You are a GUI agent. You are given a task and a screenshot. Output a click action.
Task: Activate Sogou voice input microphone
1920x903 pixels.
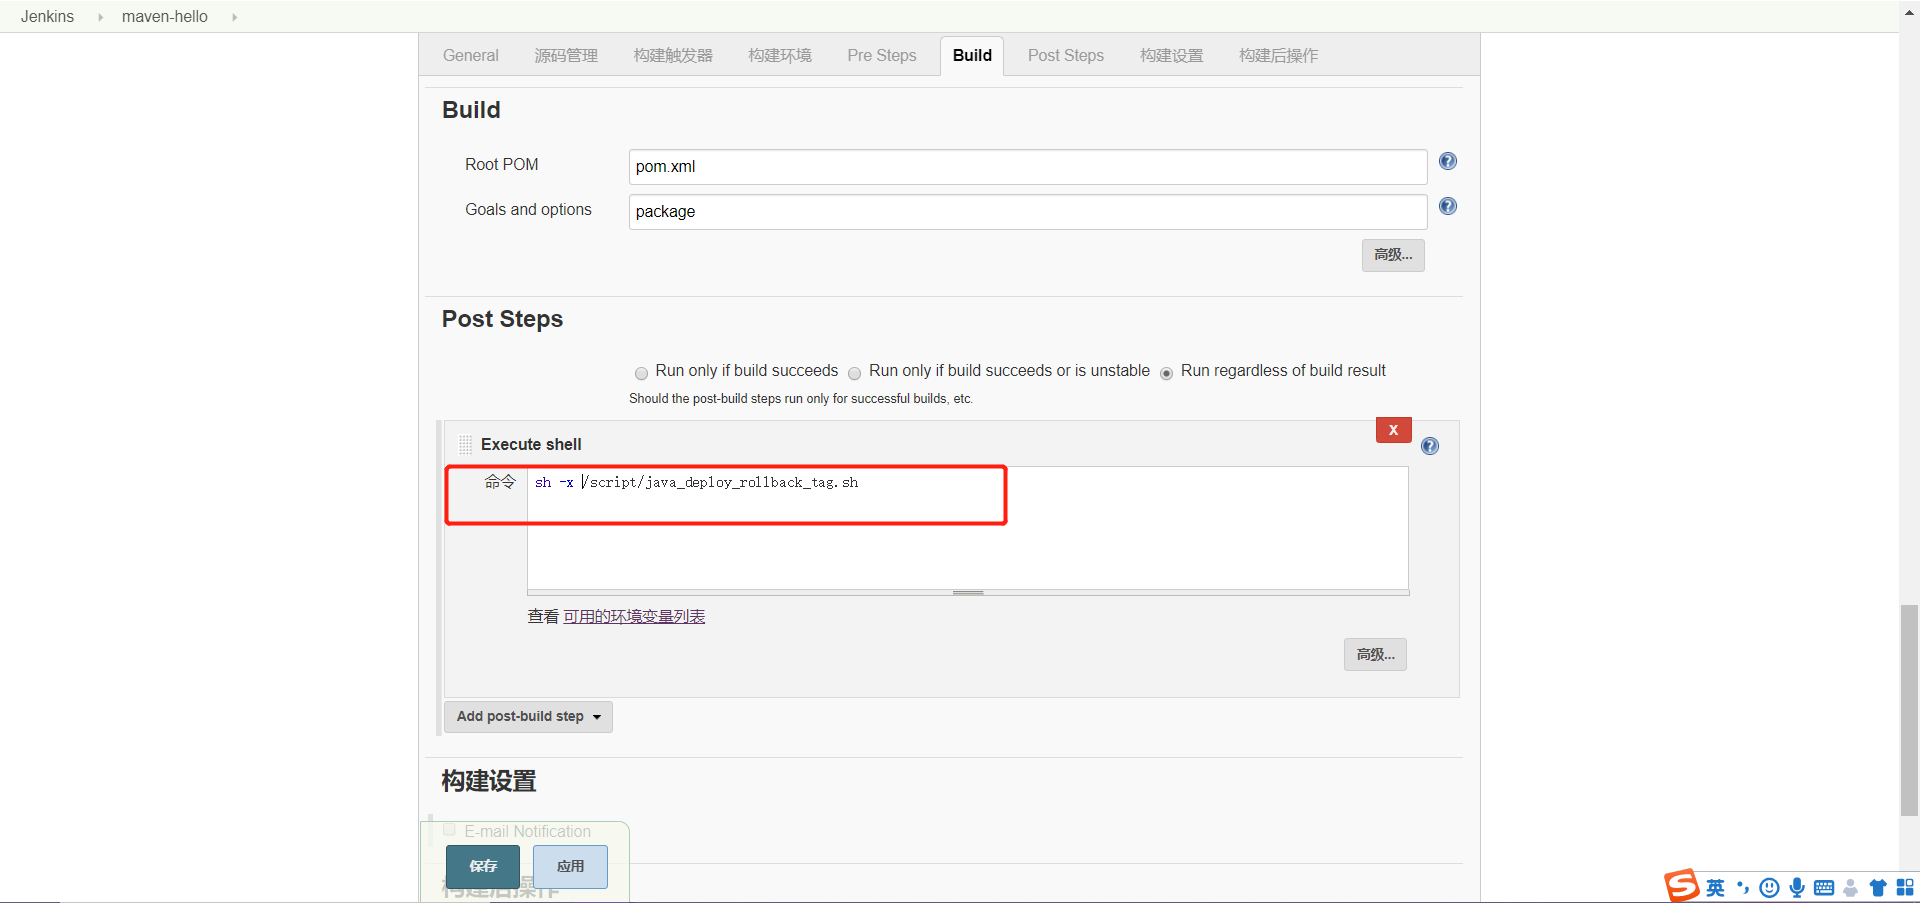1797,888
